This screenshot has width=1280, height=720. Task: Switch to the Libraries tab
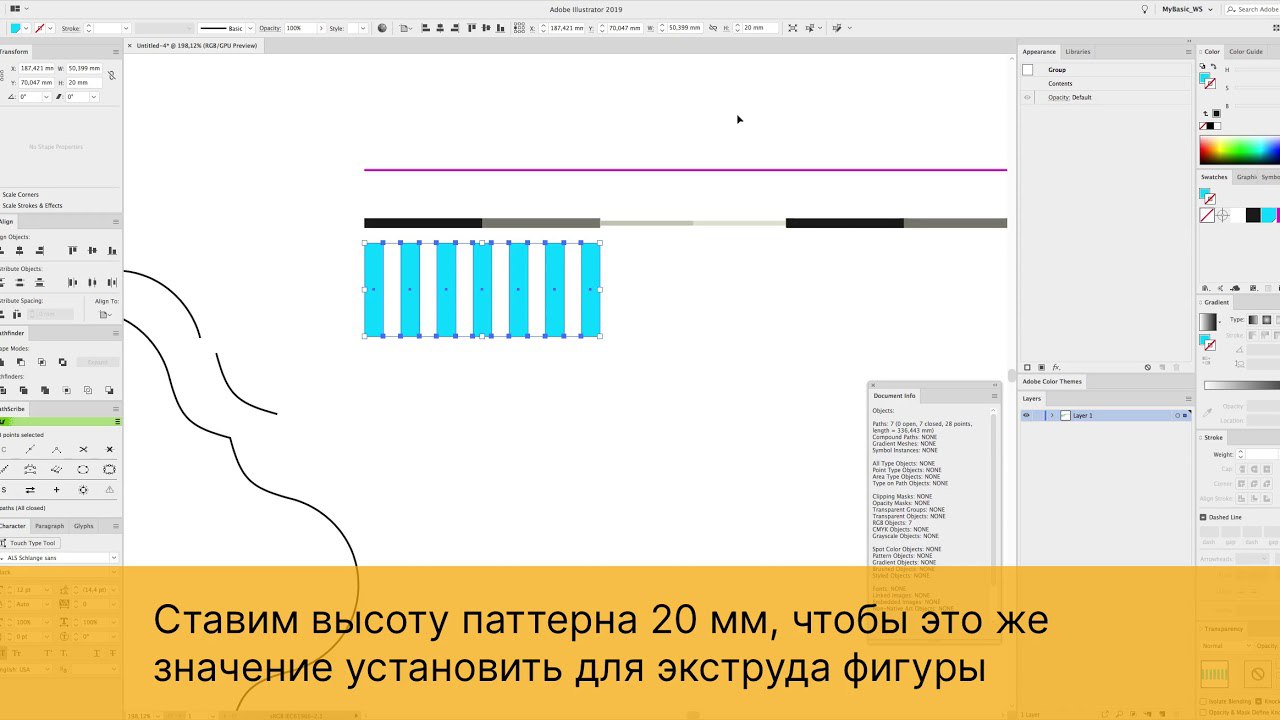pos(1078,51)
